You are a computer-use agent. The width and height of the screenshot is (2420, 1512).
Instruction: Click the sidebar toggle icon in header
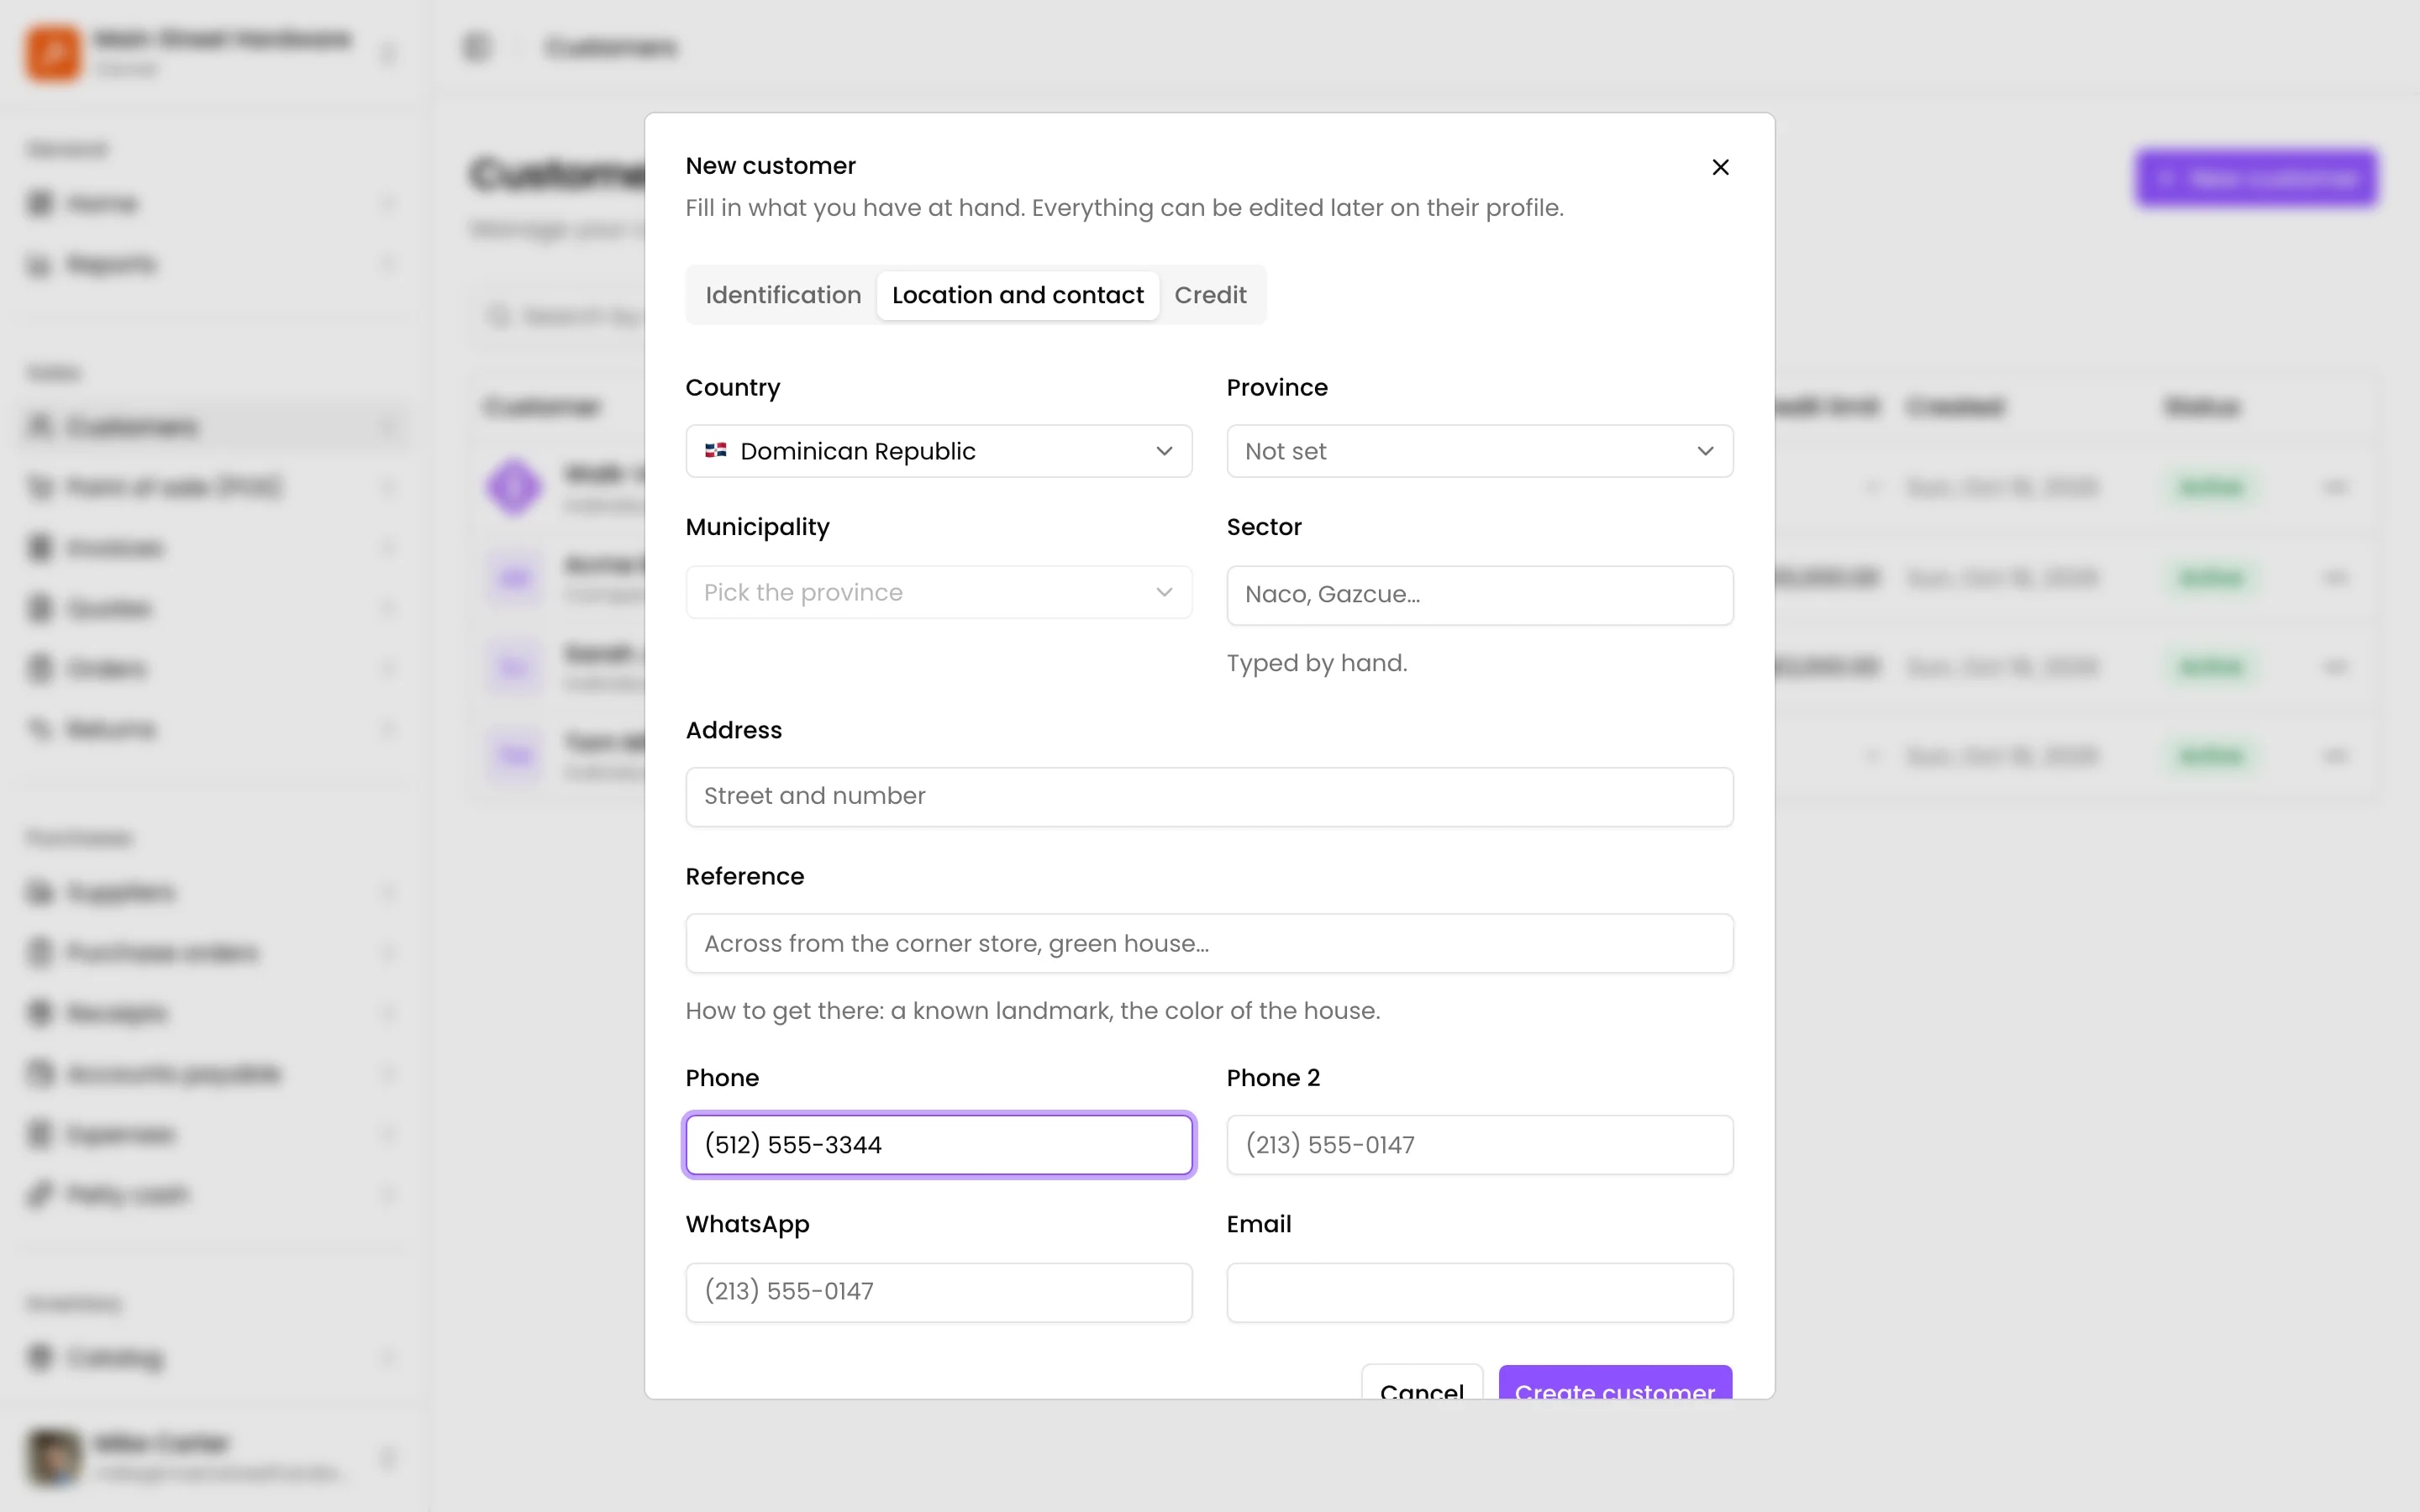(x=476, y=47)
